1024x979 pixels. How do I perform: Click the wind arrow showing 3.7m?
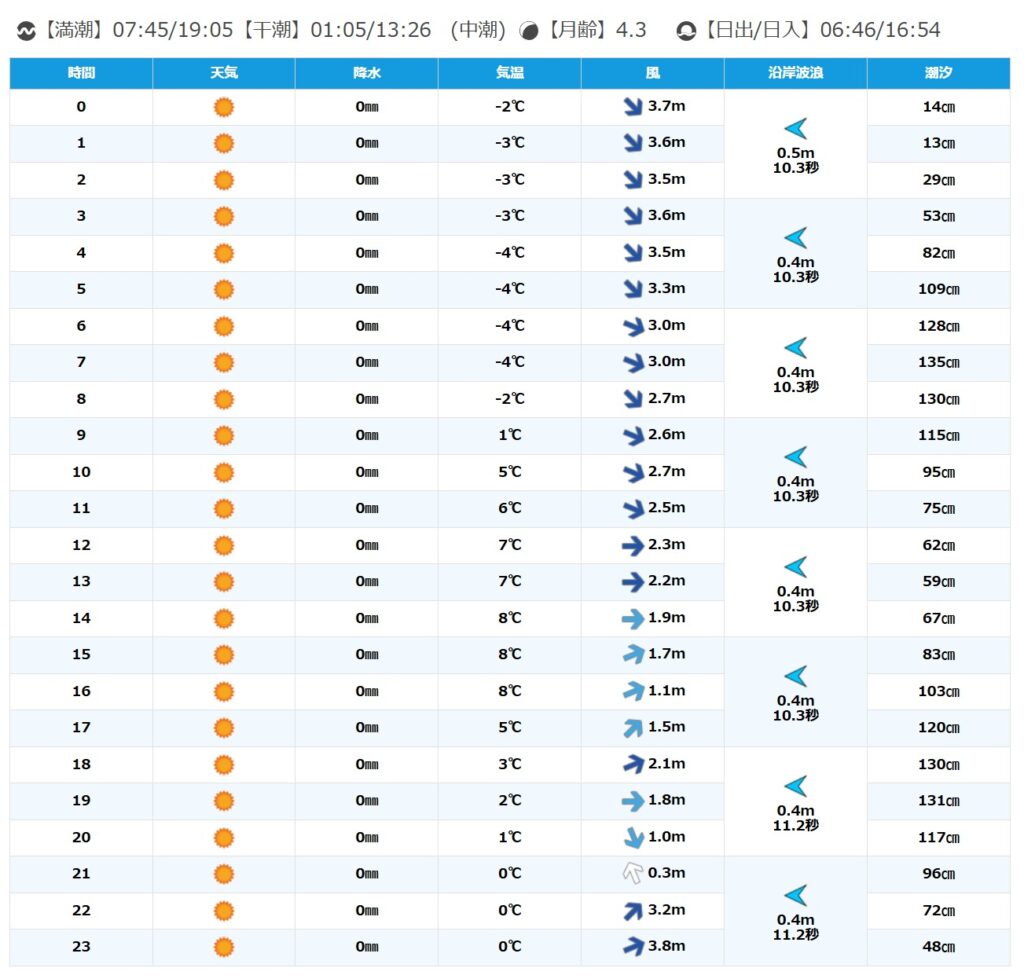pyautogui.click(x=632, y=107)
